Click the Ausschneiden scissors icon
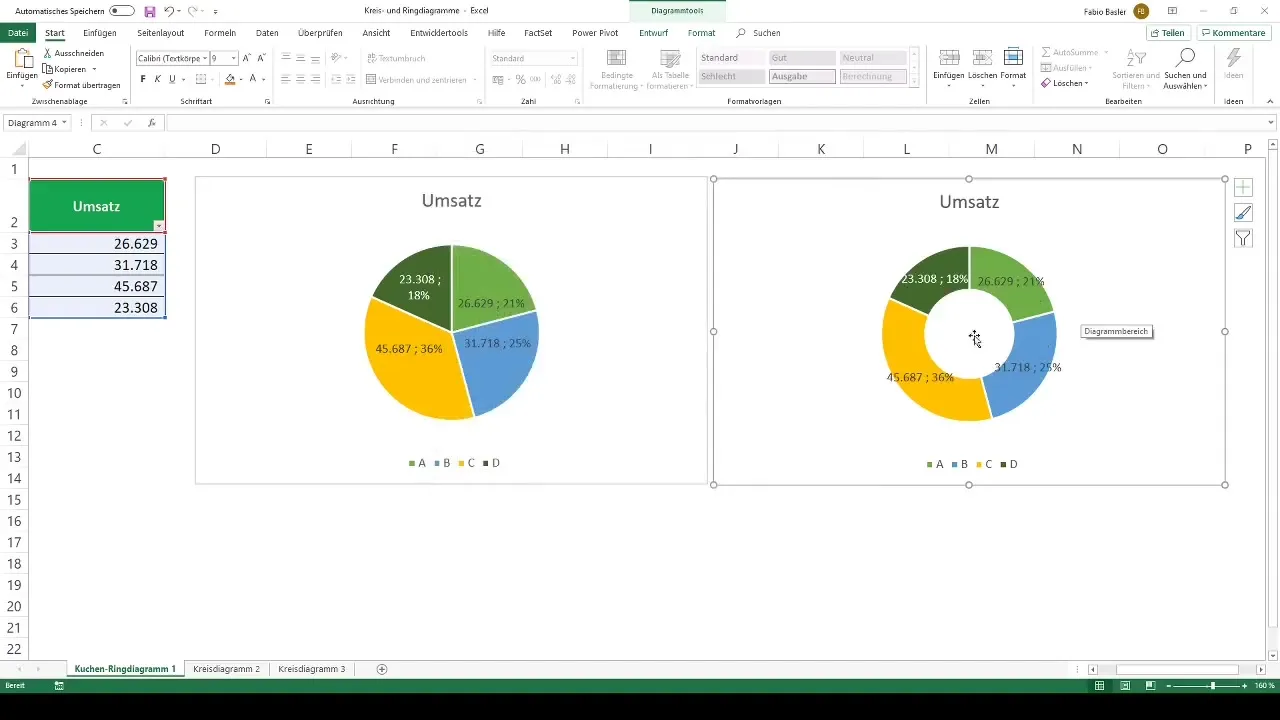Image resolution: width=1280 pixels, height=720 pixels. tap(48, 53)
